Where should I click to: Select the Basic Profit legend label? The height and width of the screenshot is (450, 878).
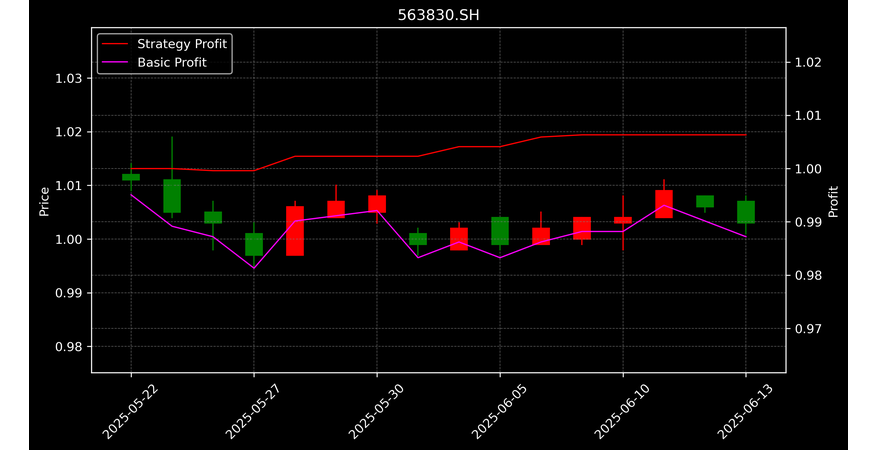pos(172,62)
